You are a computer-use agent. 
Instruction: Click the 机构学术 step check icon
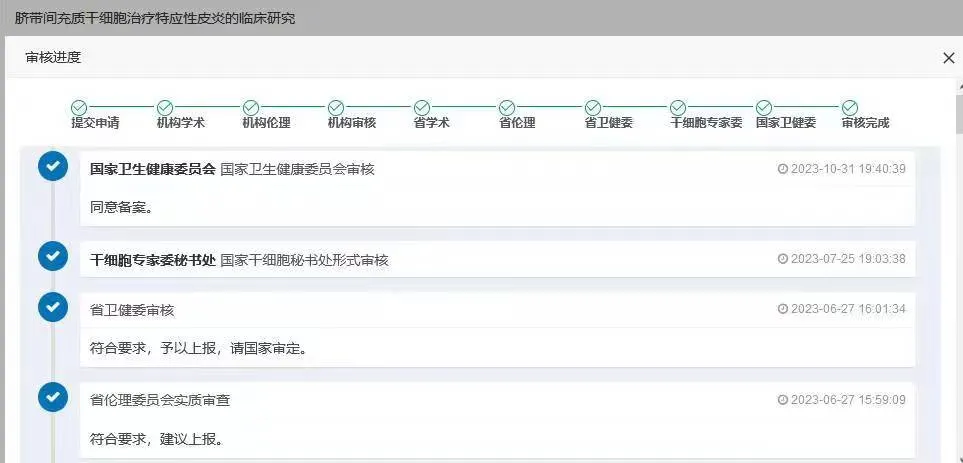tap(165, 107)
